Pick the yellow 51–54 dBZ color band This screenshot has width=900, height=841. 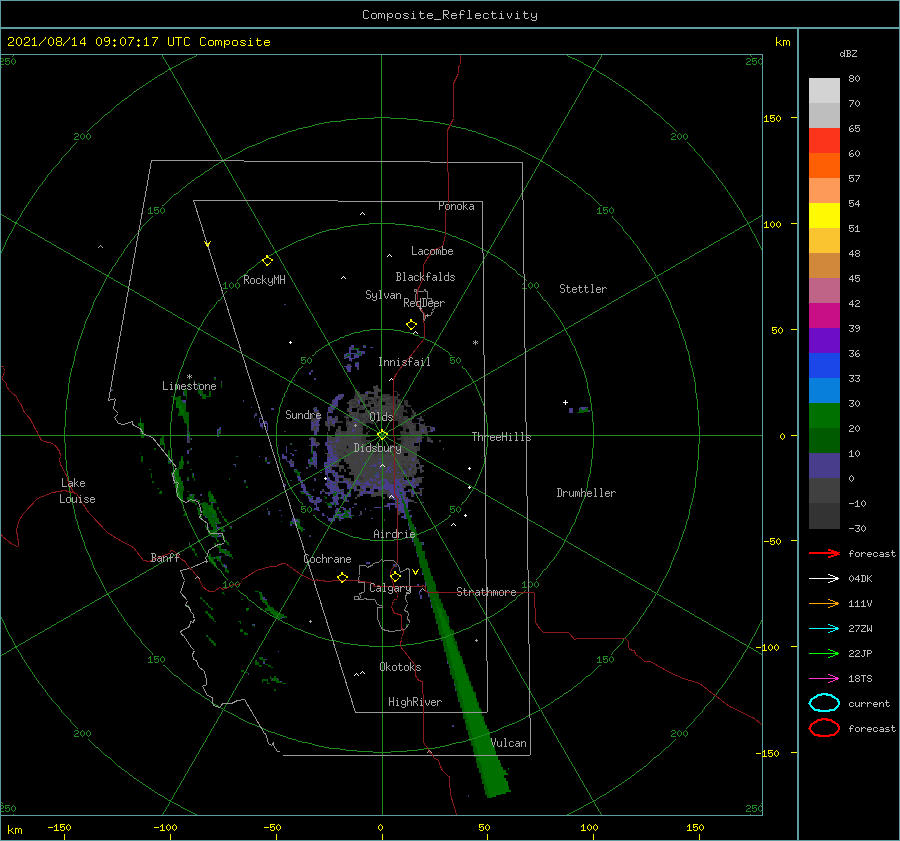(824, 216)
